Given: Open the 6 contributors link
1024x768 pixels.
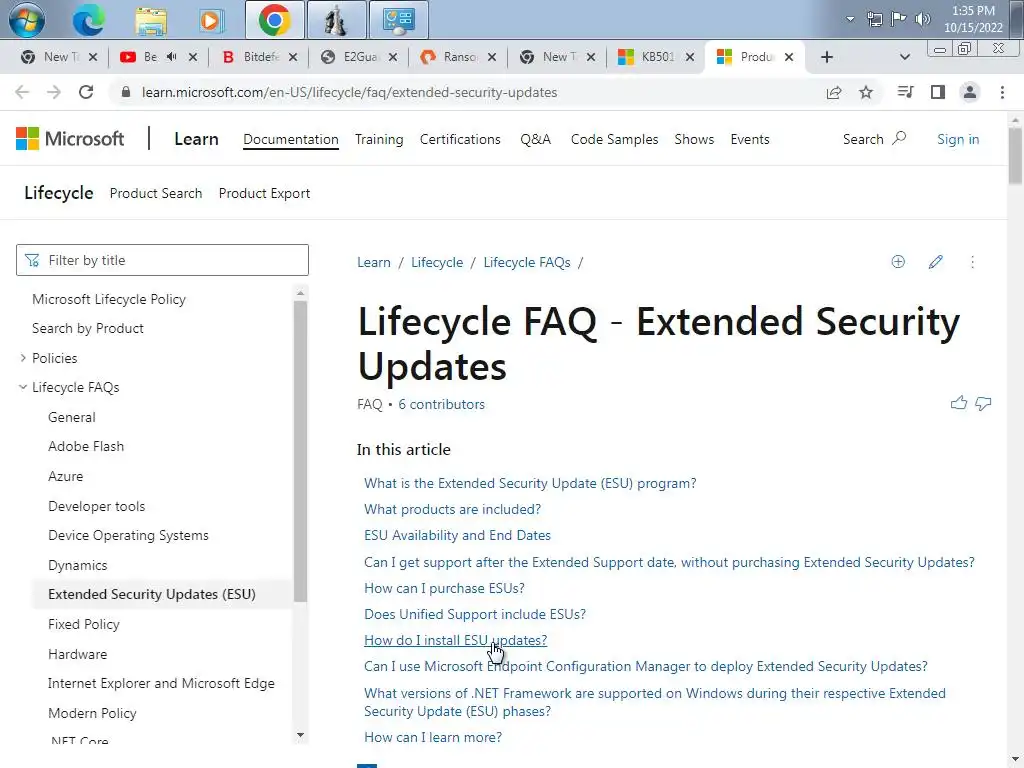Looking at the screenshot, I should [441, 404].
